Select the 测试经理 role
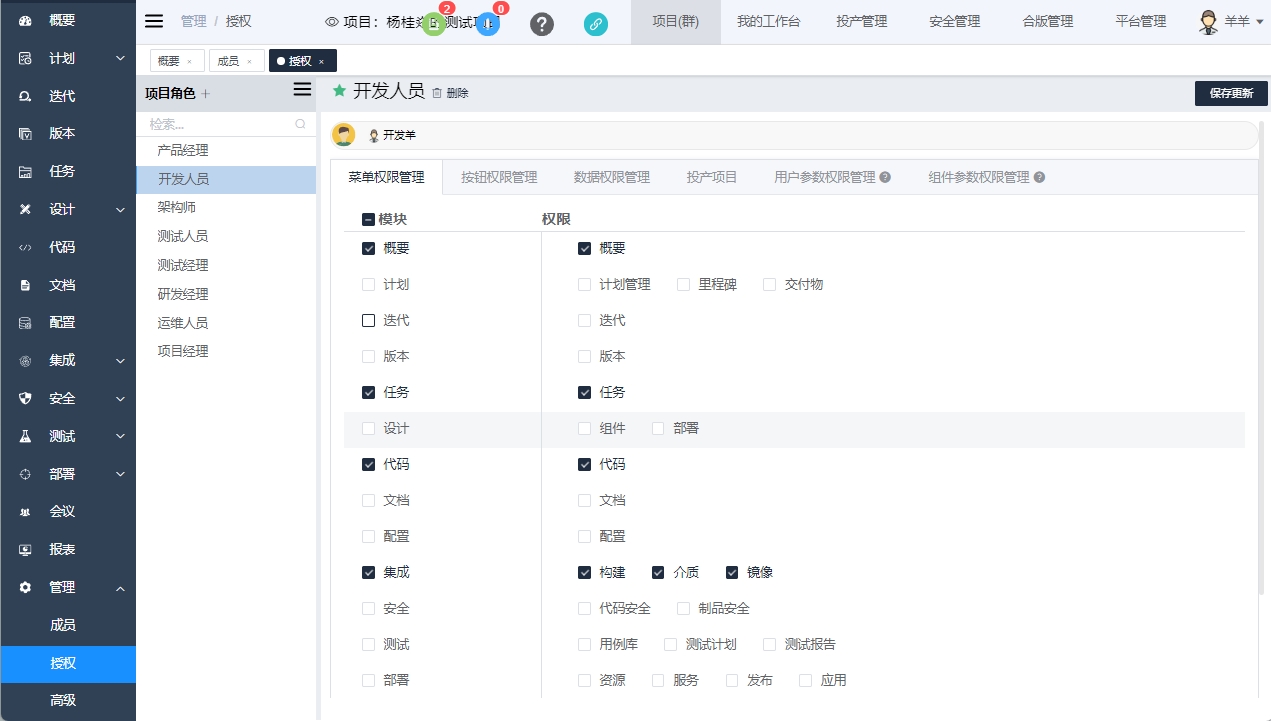 (183, 266)
